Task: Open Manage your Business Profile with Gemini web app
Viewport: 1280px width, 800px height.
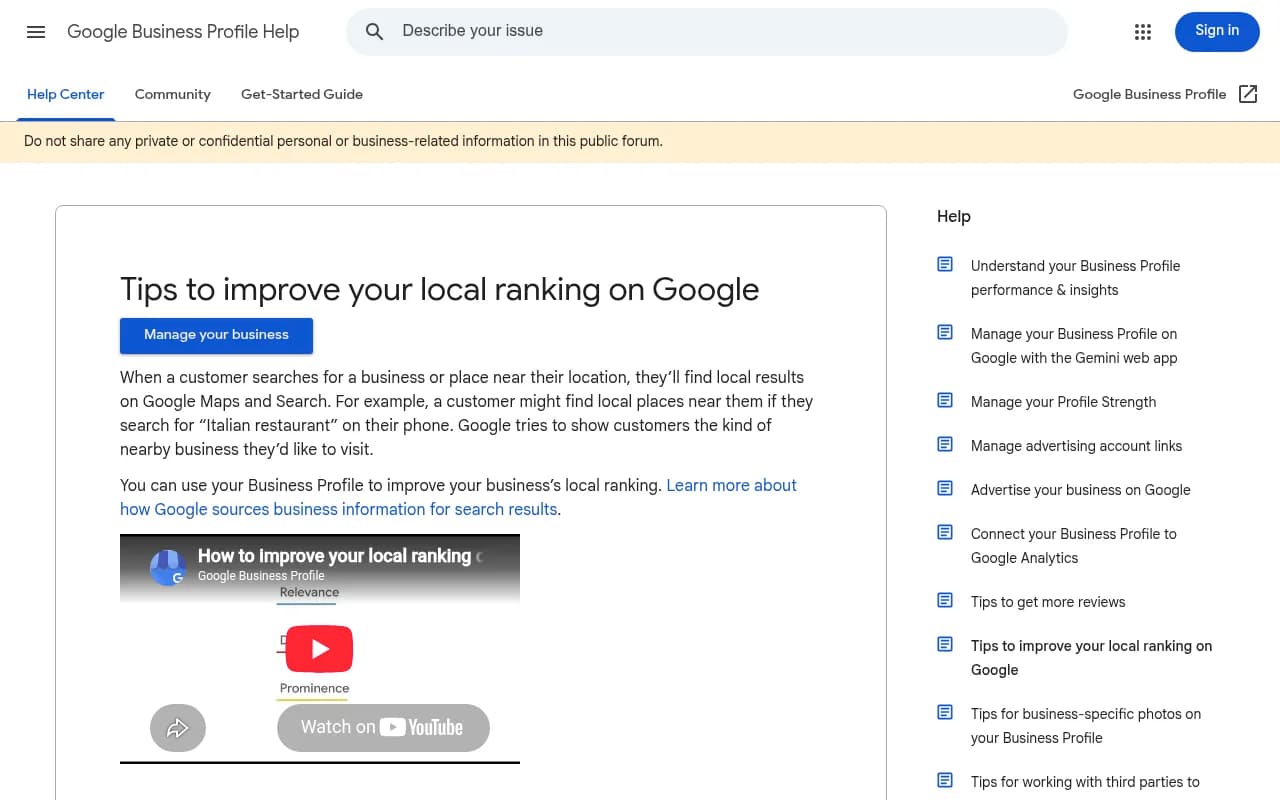Action: tap(1074, 346)
